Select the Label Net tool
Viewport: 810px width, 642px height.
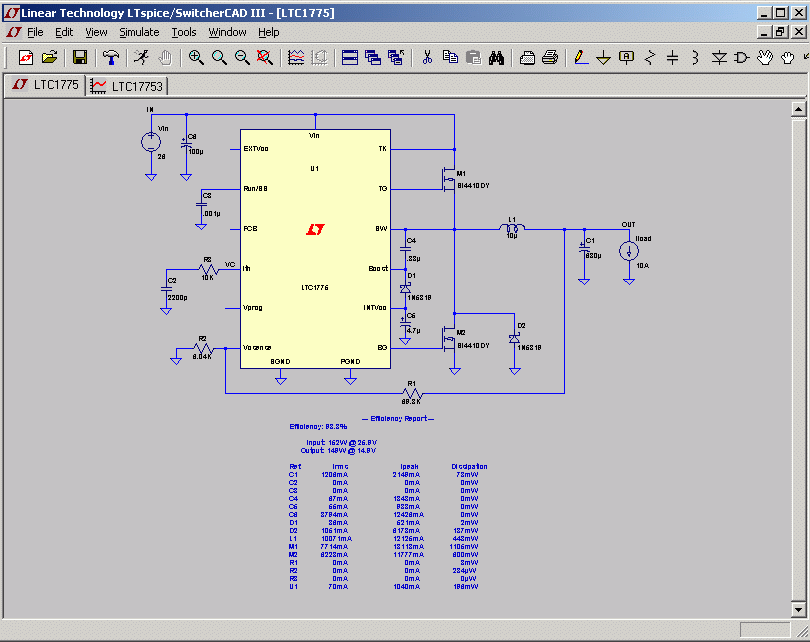627,57
